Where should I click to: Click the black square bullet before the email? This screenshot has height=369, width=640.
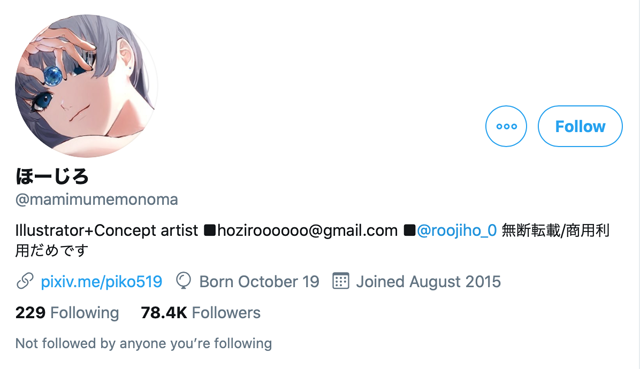[209, 230]
